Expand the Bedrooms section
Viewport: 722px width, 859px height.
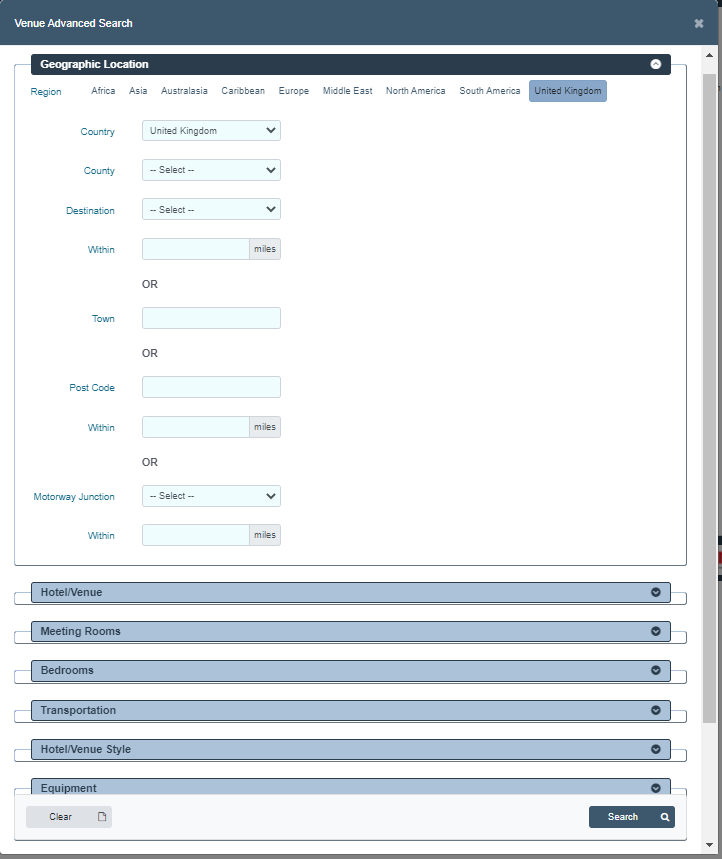[x=351, y=671]
